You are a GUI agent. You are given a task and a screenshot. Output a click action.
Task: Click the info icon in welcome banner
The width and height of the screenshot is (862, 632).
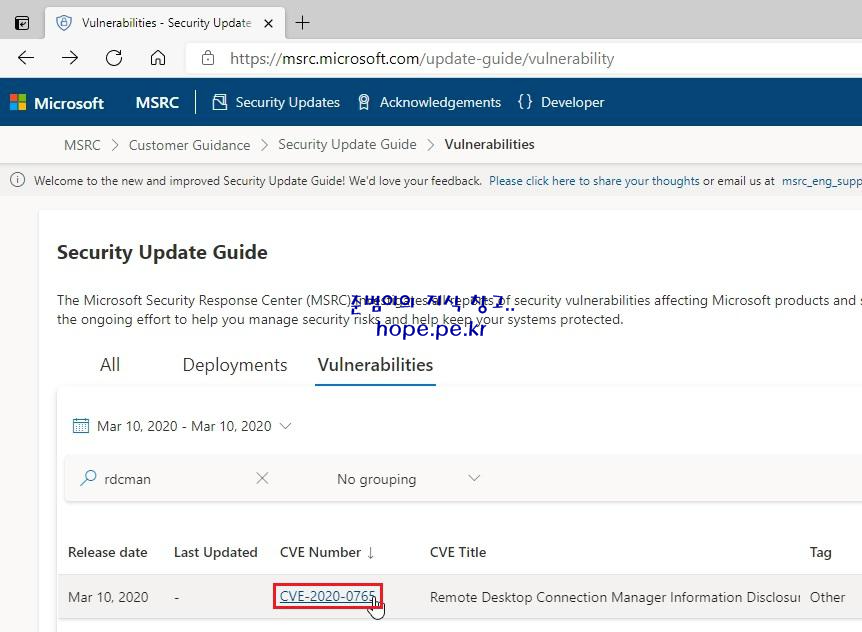pos(17,180)
